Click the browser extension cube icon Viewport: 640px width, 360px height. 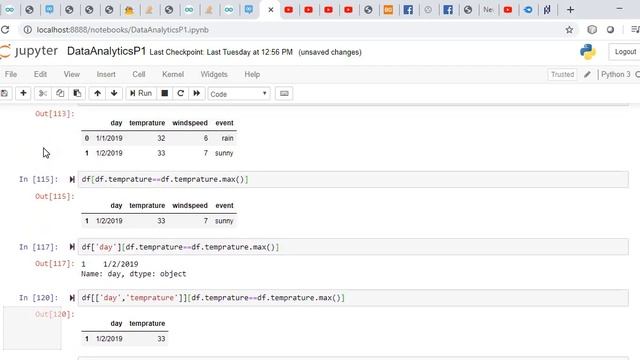pos(592,30)
